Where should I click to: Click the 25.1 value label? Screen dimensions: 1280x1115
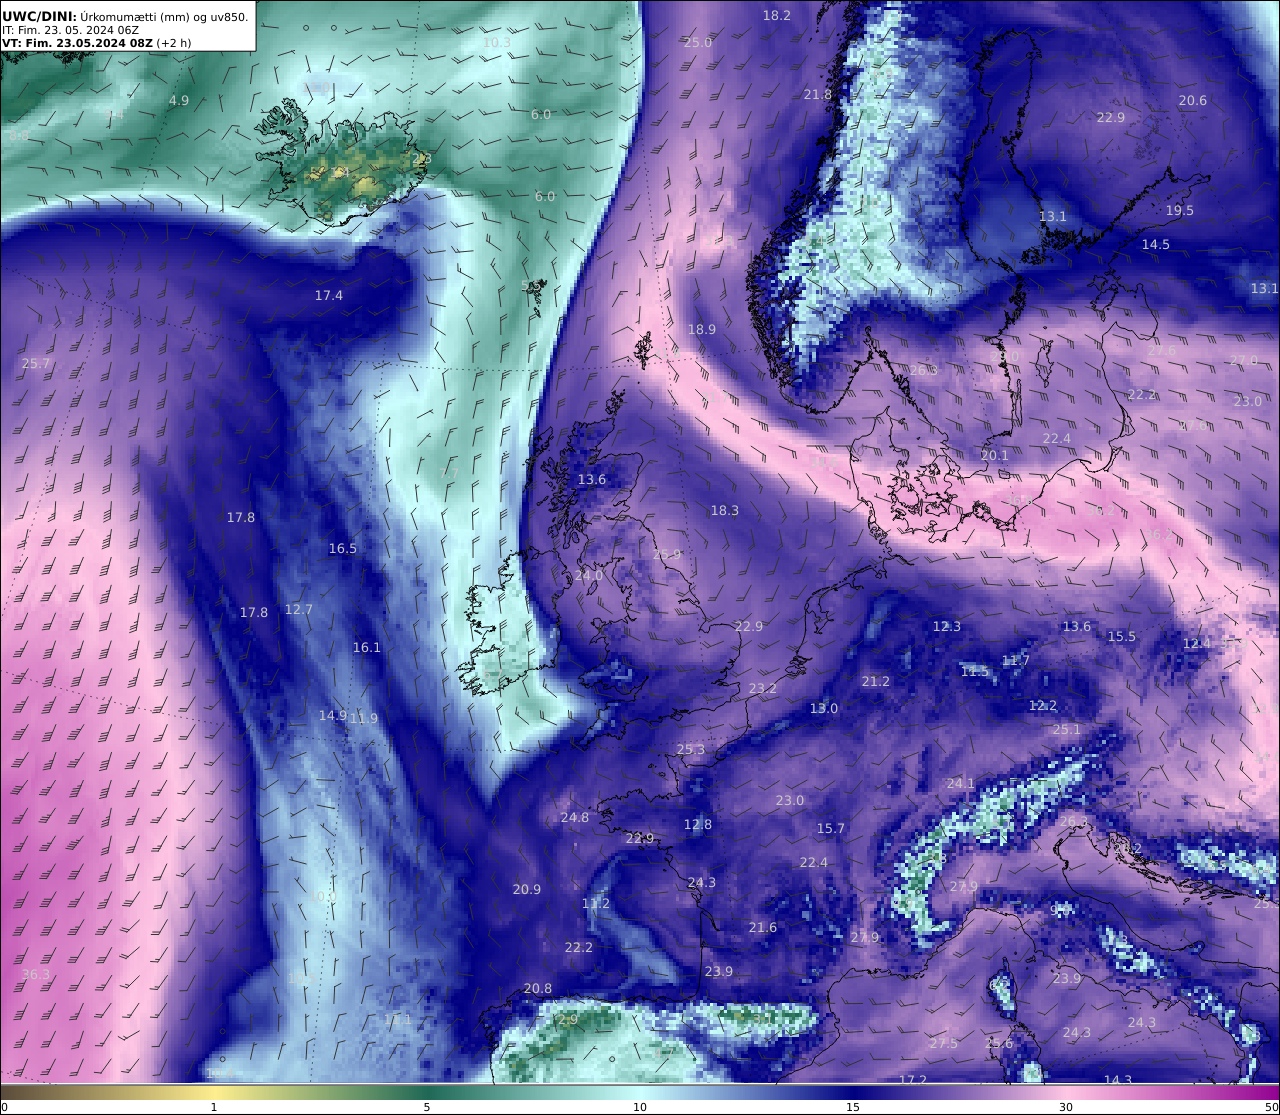pos(1067,729)
